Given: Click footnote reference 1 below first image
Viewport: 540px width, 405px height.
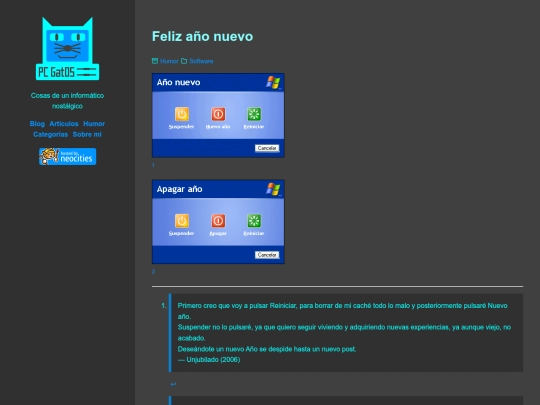Looking at the screenshot, I should [153, 165].
